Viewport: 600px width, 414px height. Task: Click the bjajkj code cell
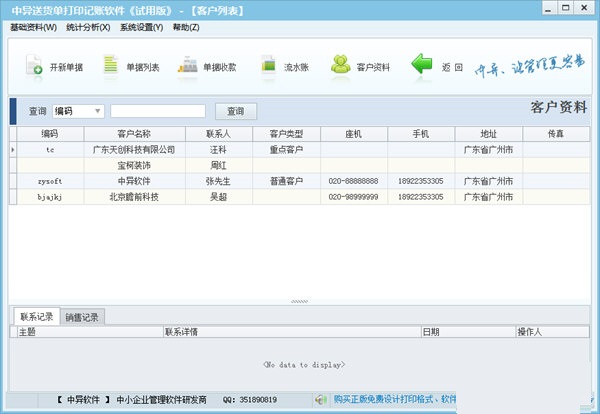[50, 197]
